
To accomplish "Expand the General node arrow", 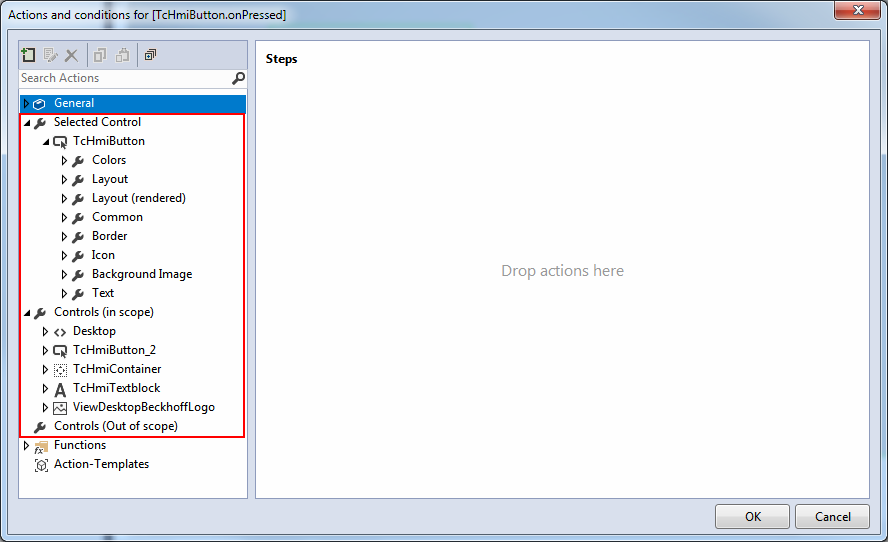I will [x=26, y=103].
